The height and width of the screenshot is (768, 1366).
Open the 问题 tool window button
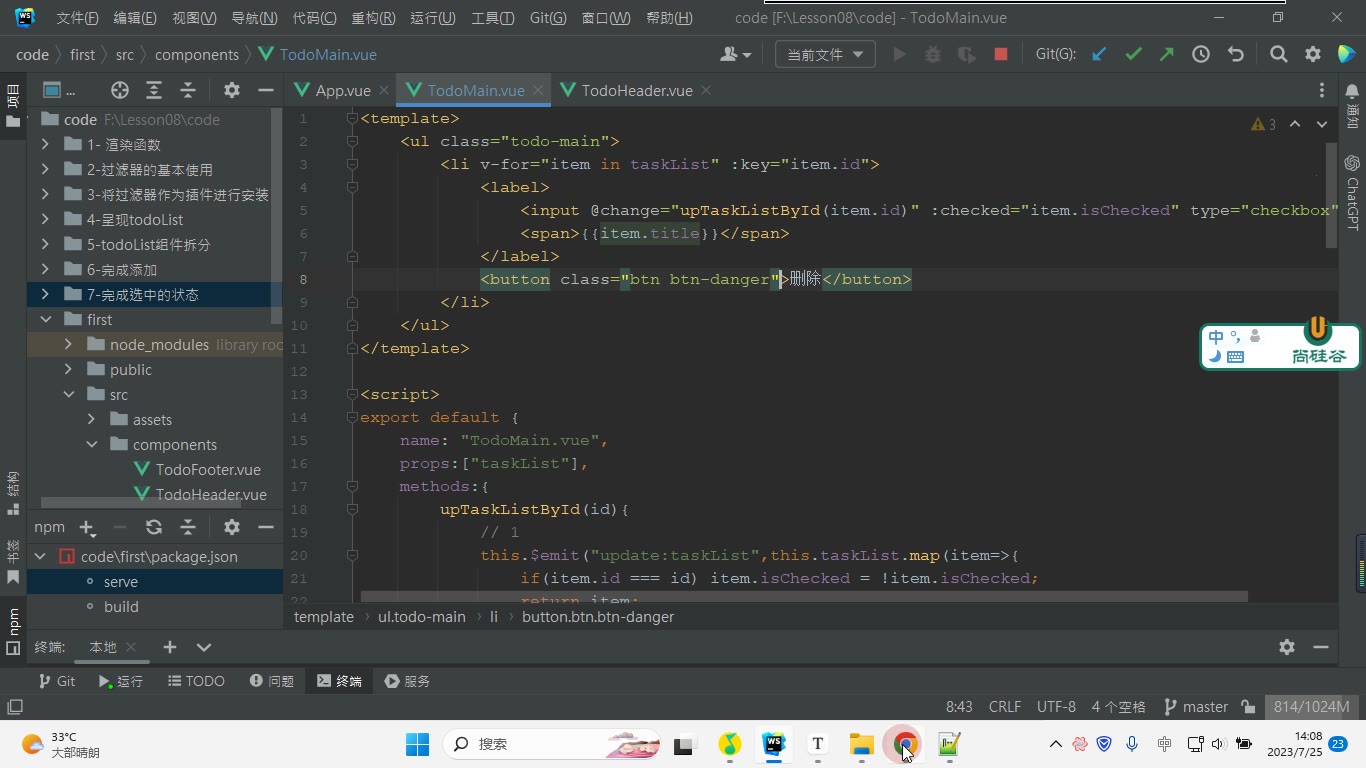tap(272, 681)
